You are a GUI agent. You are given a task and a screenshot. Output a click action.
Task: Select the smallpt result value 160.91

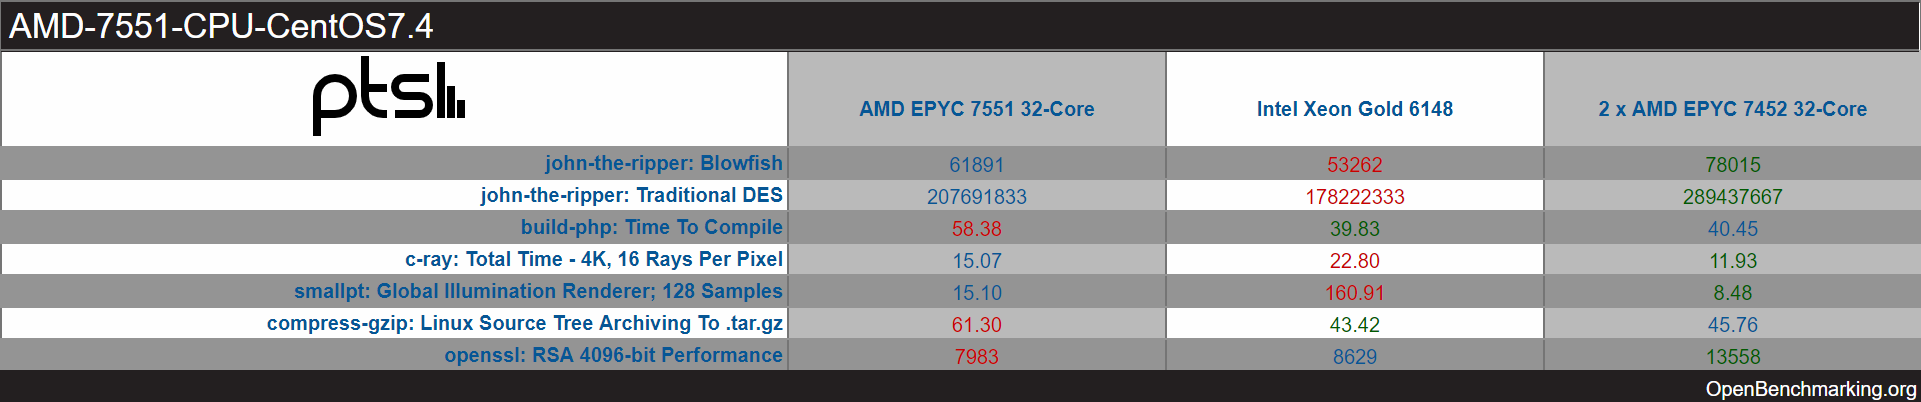[x=1354, y=293]
